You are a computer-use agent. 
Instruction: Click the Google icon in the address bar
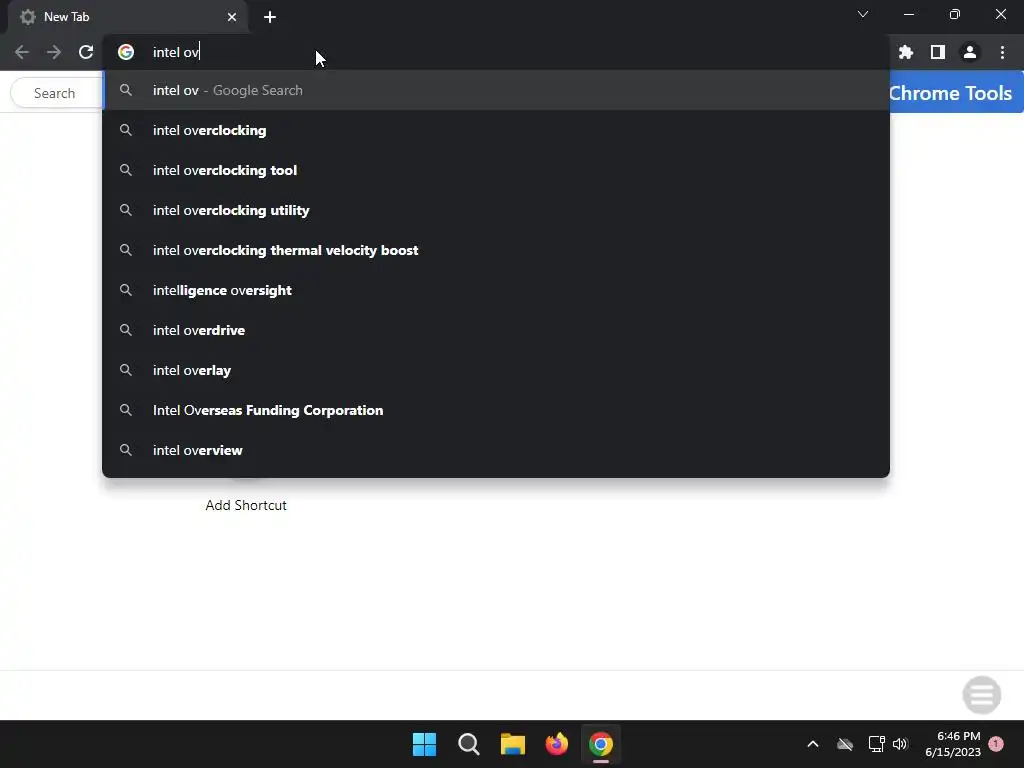point(126,52)
